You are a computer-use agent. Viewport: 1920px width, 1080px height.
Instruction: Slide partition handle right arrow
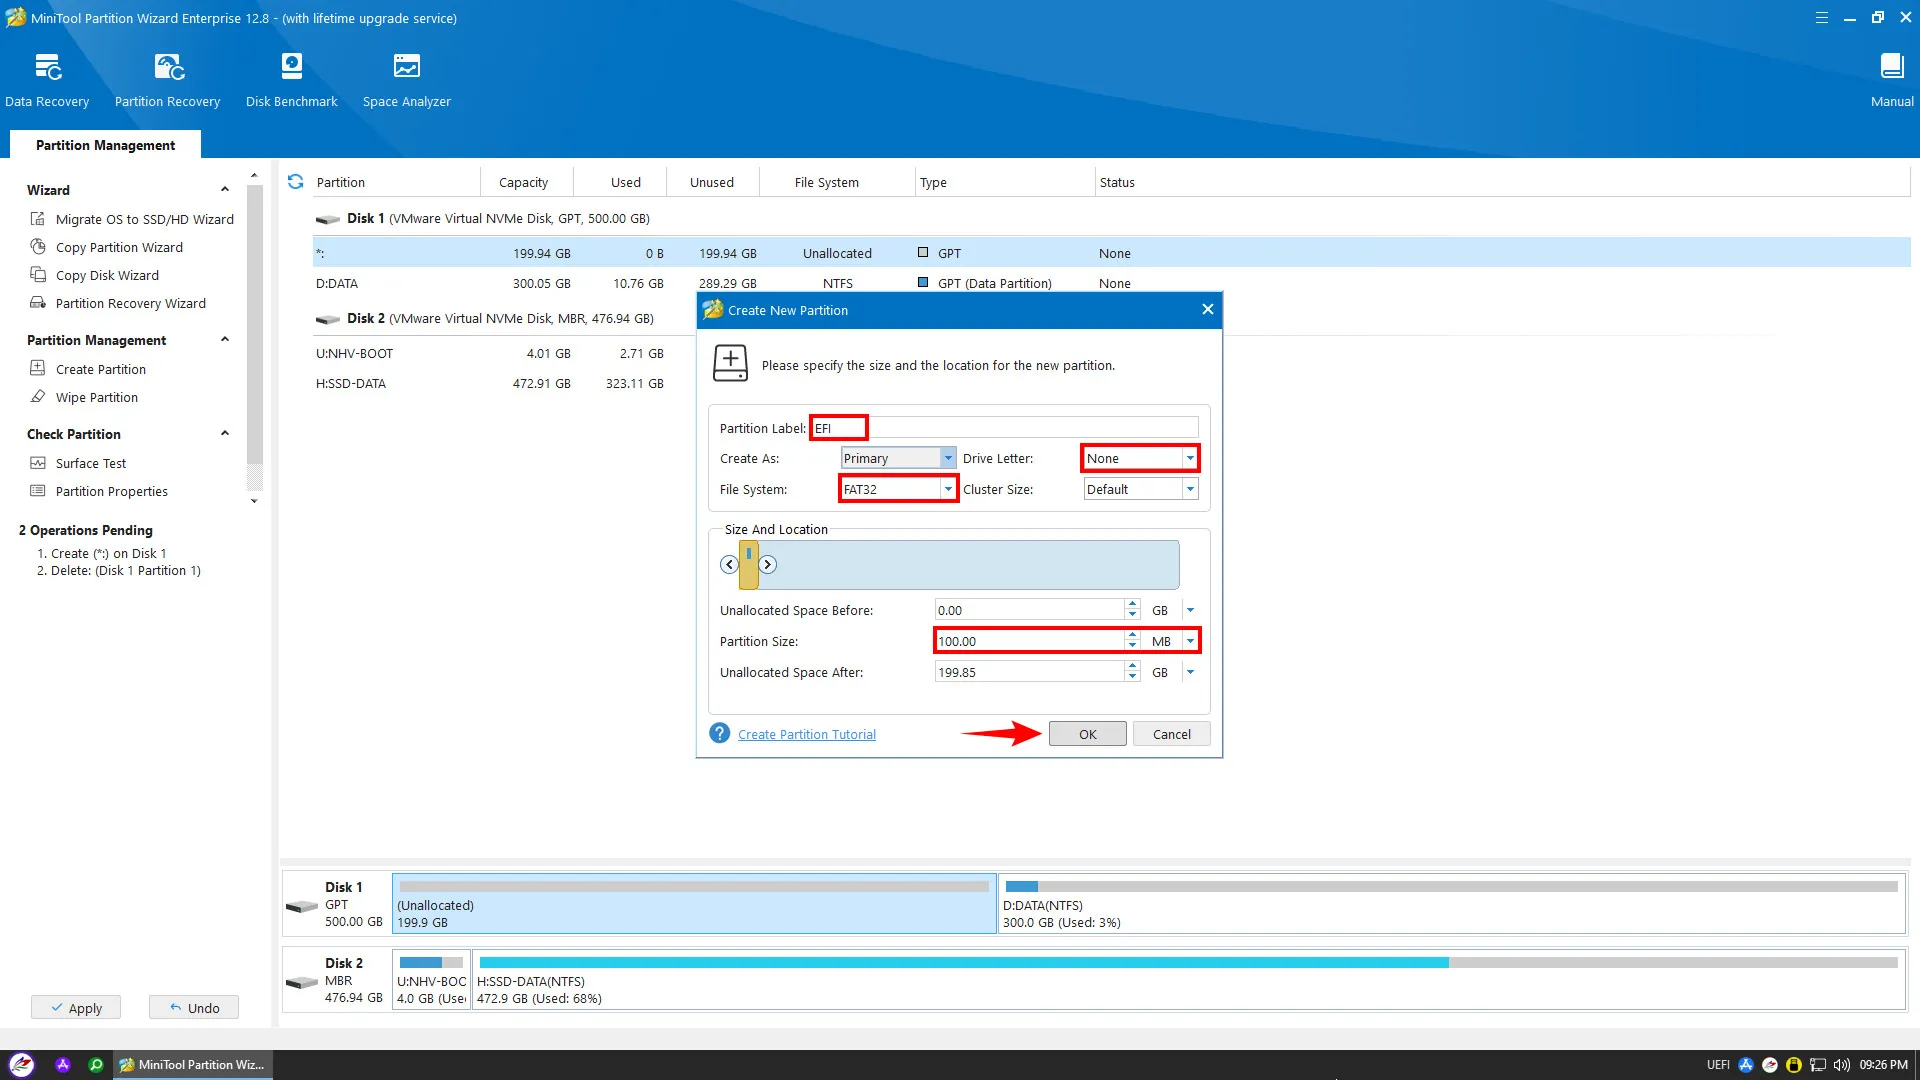tap(767, 565)
